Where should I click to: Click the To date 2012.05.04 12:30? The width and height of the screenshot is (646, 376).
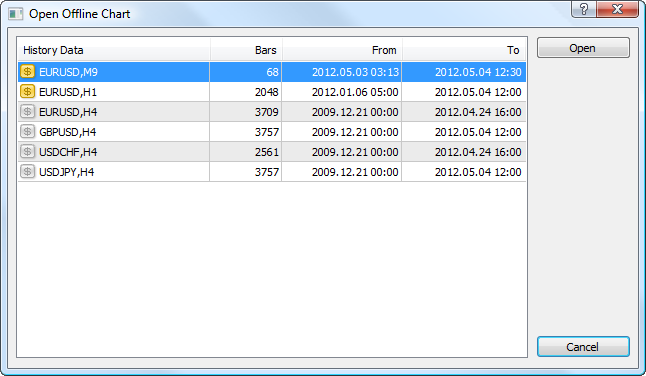tap(478, 72)
